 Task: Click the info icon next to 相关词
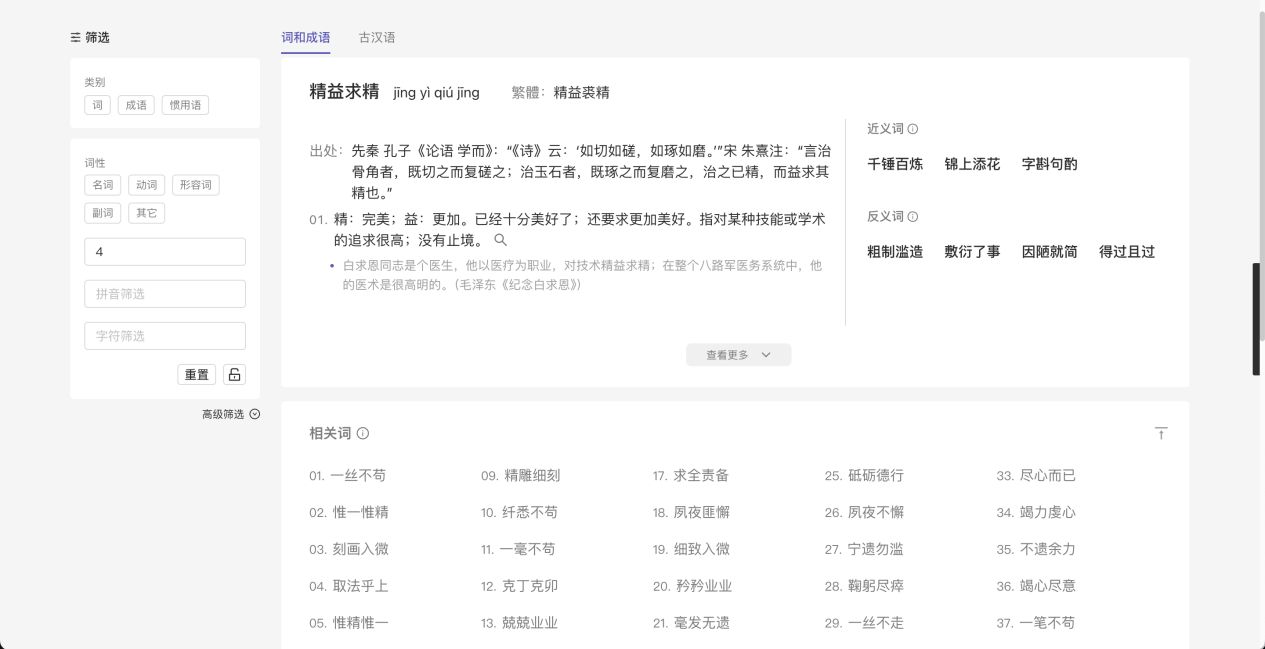[363, 433]
